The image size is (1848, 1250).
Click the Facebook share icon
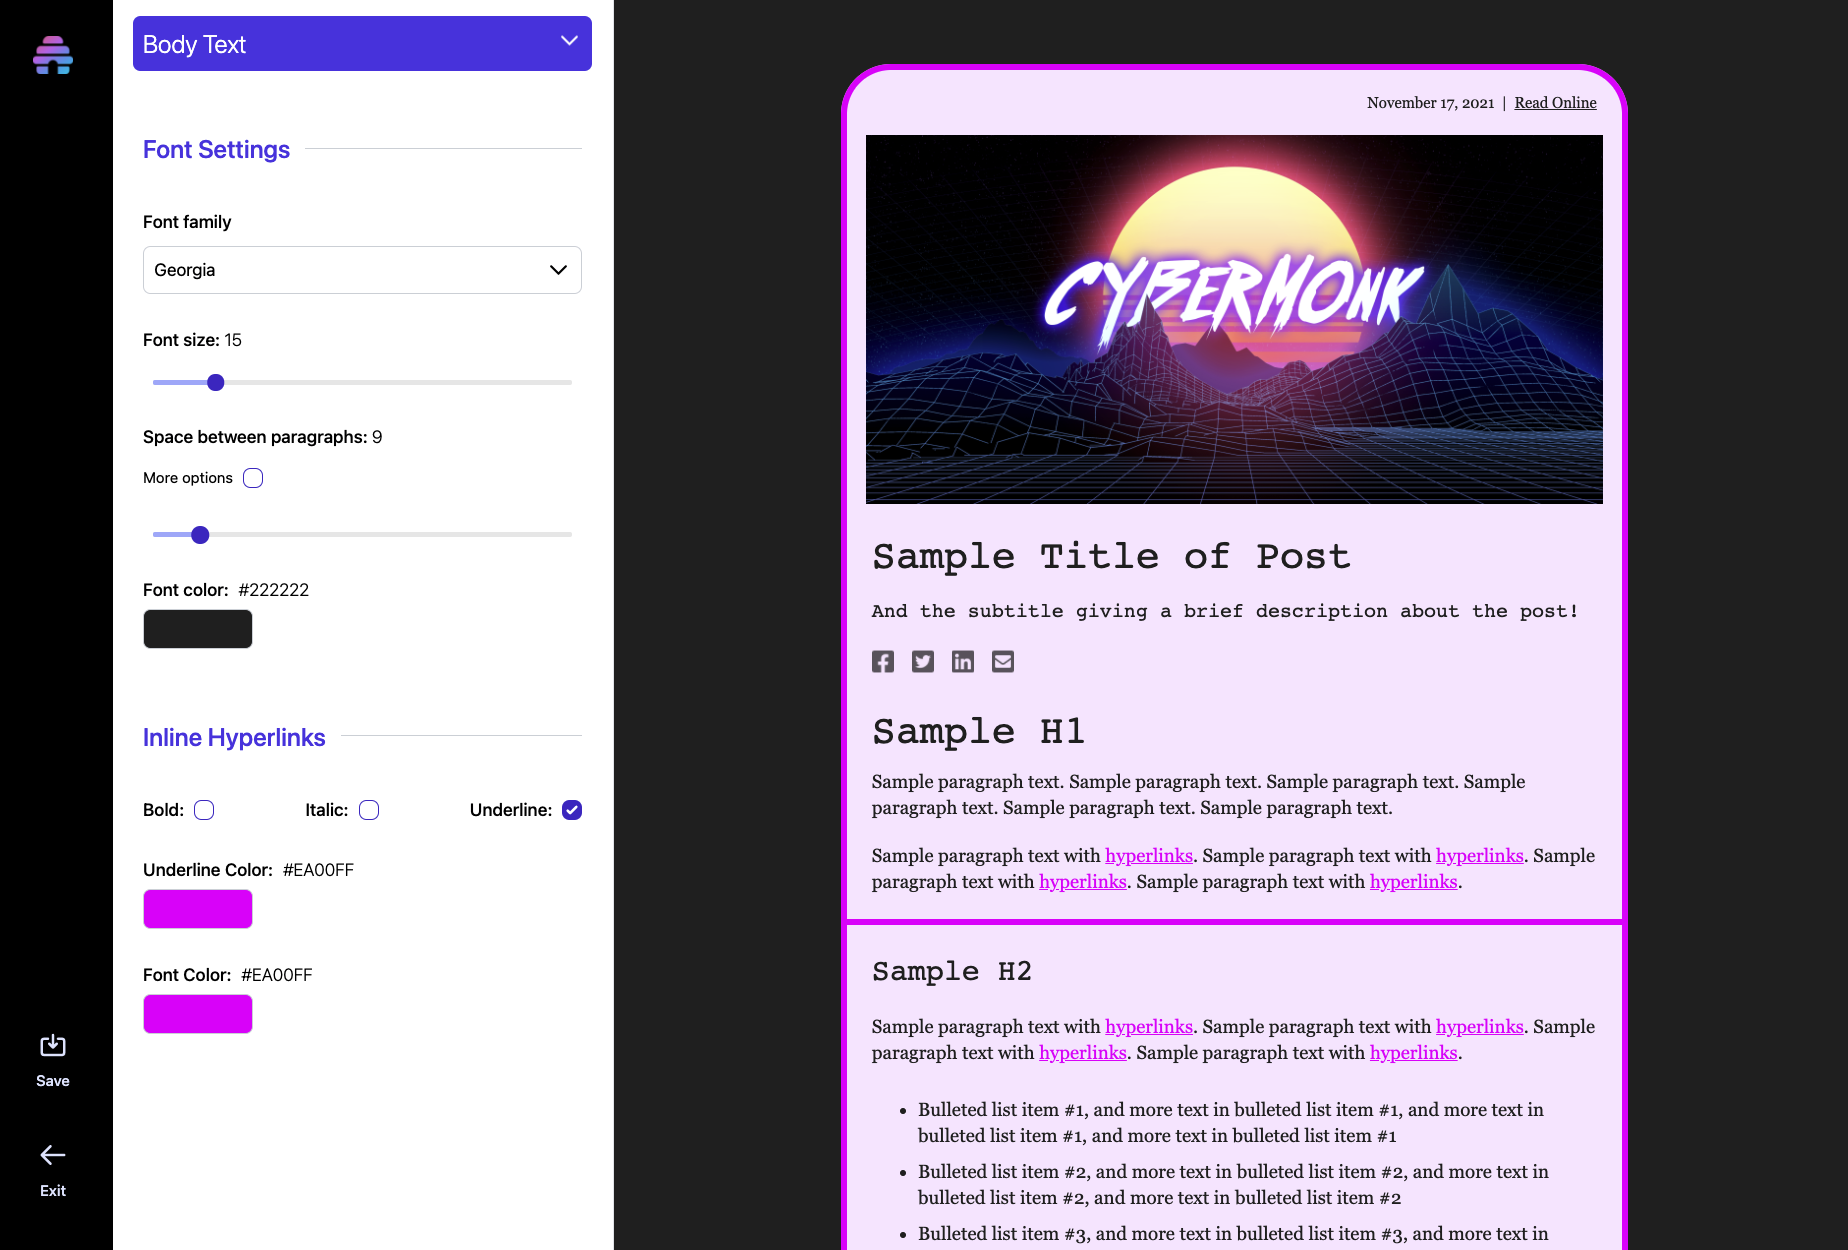(883, 662)
